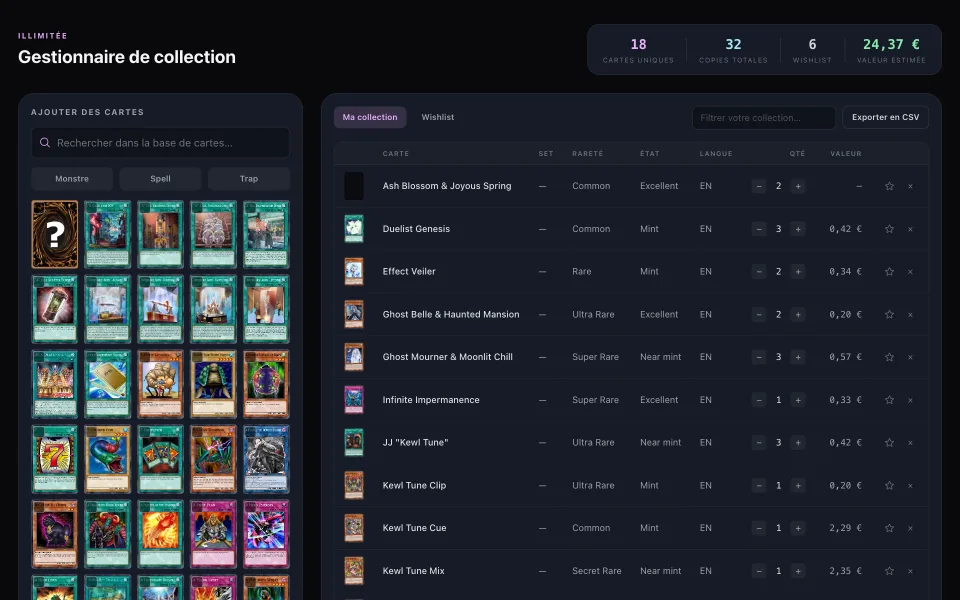Click the Kewl Tune Clip card name

(414, 486)
